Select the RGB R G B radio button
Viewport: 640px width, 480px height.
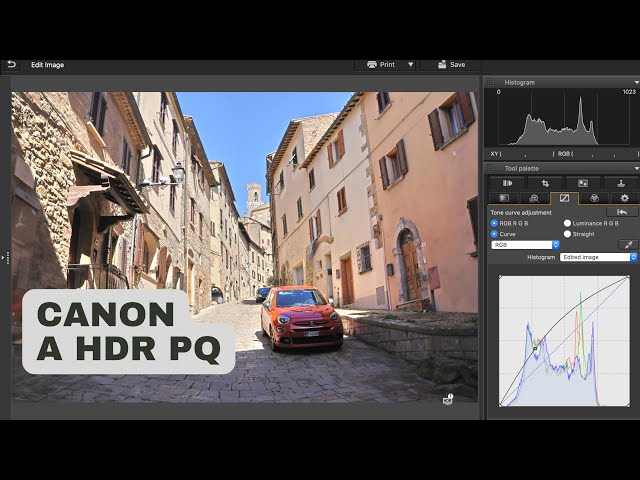[x=494, y=223]
